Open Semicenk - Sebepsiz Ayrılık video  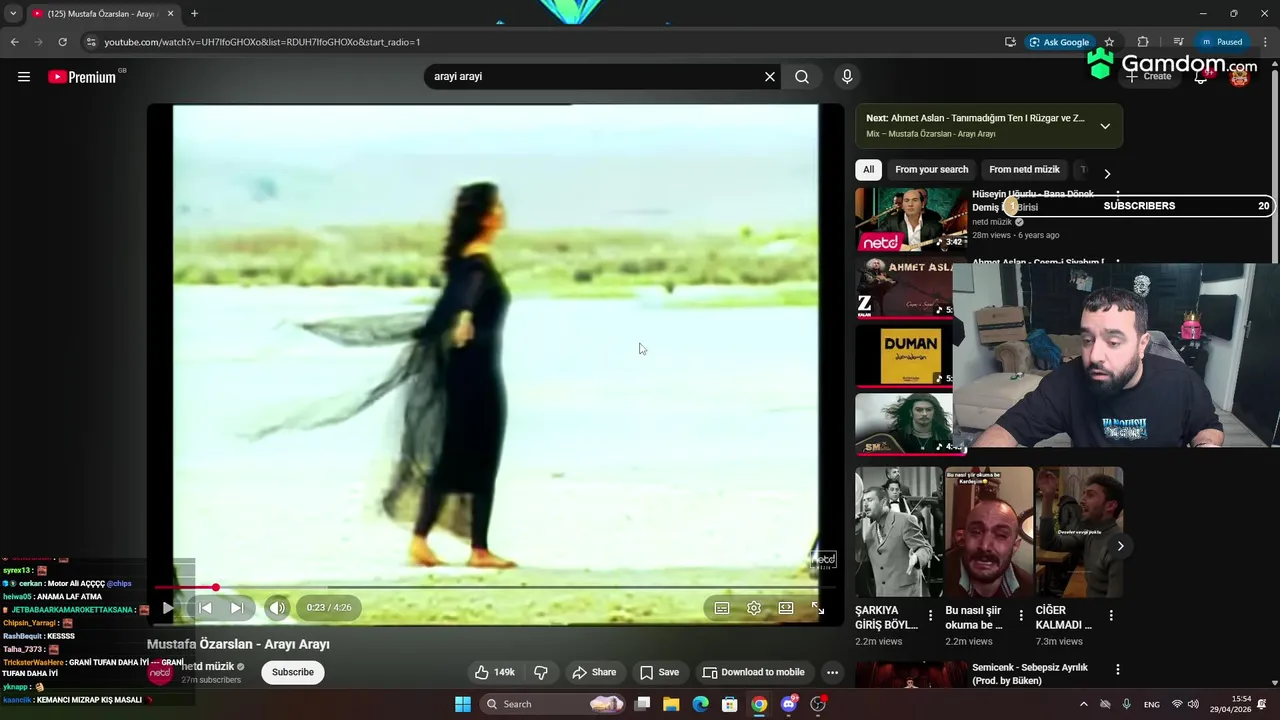[x=1030, y=674]
